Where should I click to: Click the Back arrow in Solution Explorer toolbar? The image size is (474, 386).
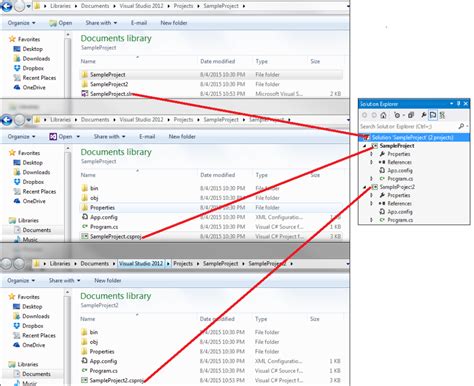pos(365,115)
